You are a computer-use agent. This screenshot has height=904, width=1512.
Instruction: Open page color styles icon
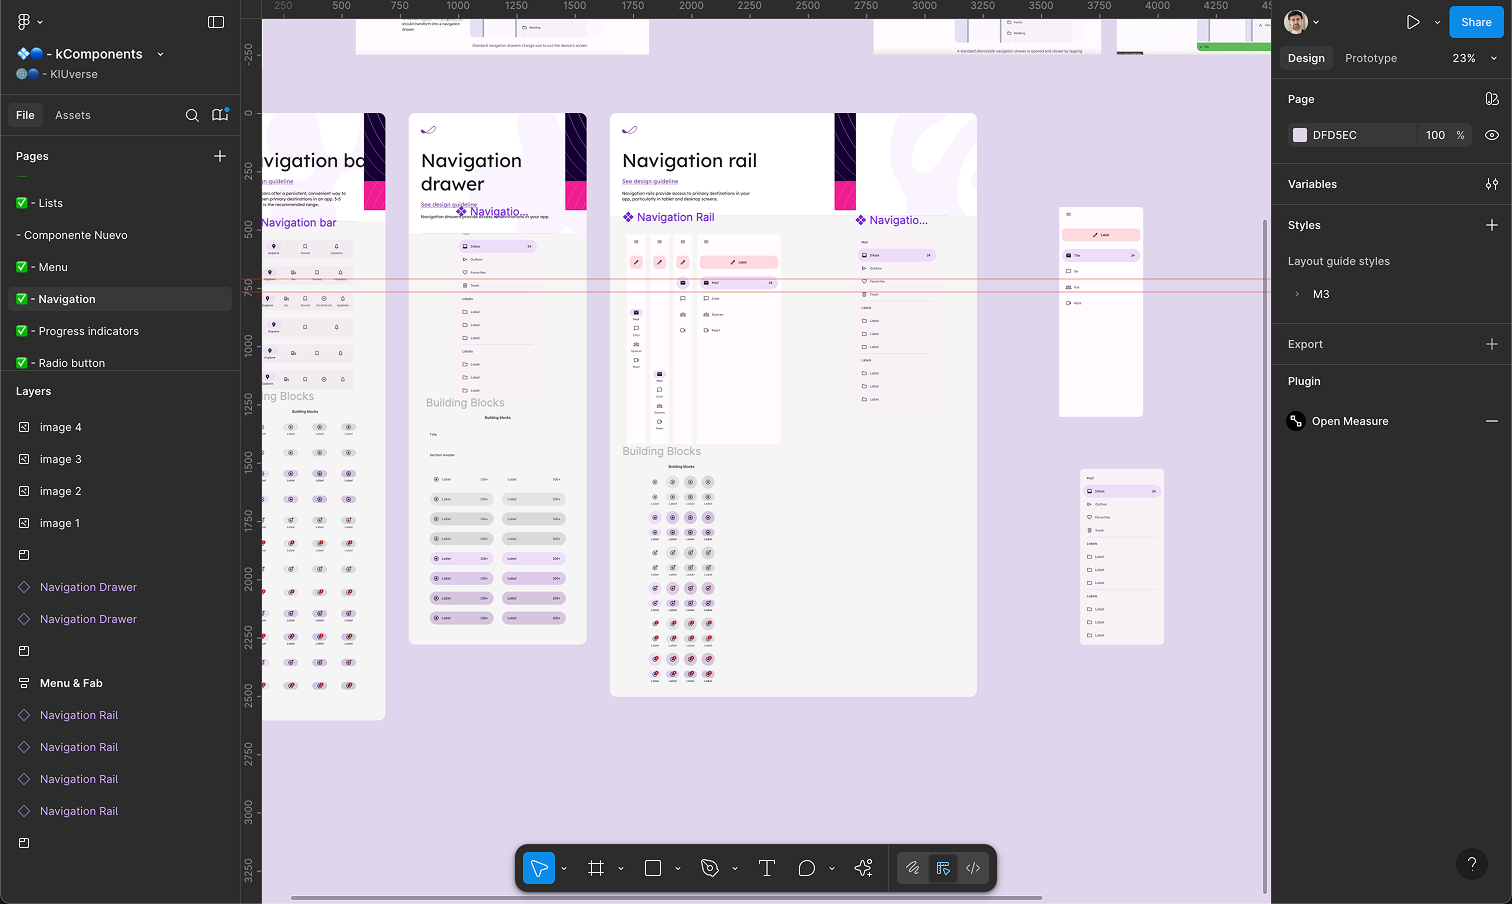[1492, 99]
